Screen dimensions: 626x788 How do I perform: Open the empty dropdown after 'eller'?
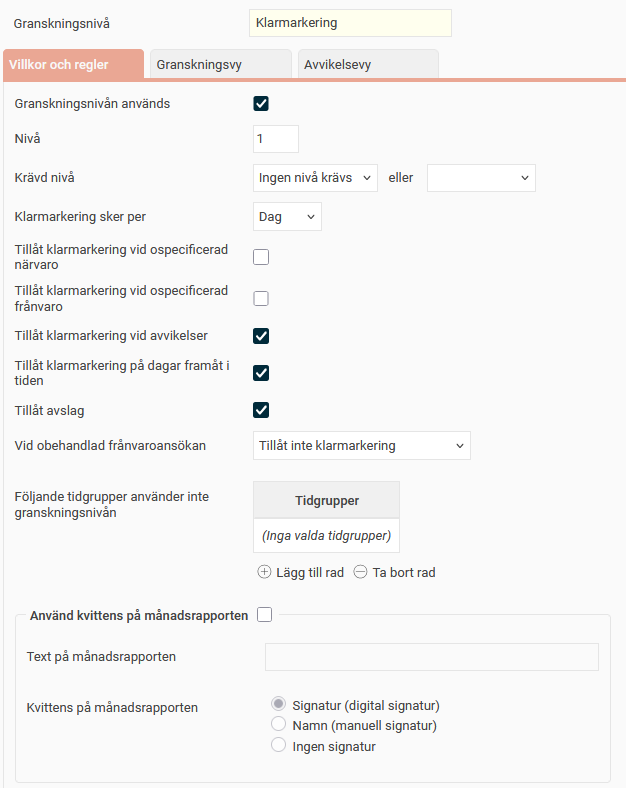pos(481,178)
